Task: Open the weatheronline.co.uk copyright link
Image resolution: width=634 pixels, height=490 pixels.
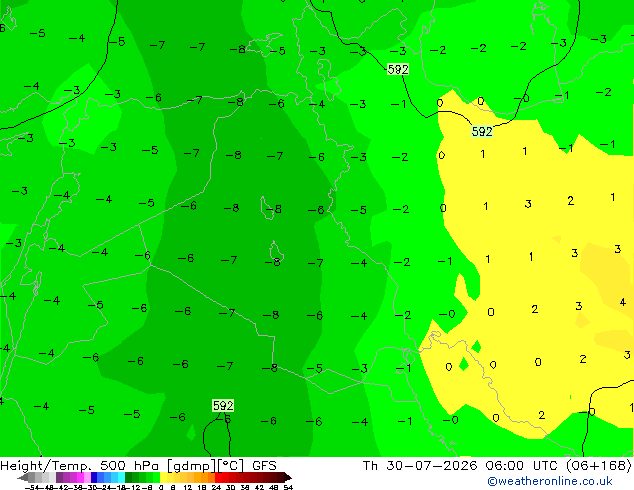Action: coord(549,481)
